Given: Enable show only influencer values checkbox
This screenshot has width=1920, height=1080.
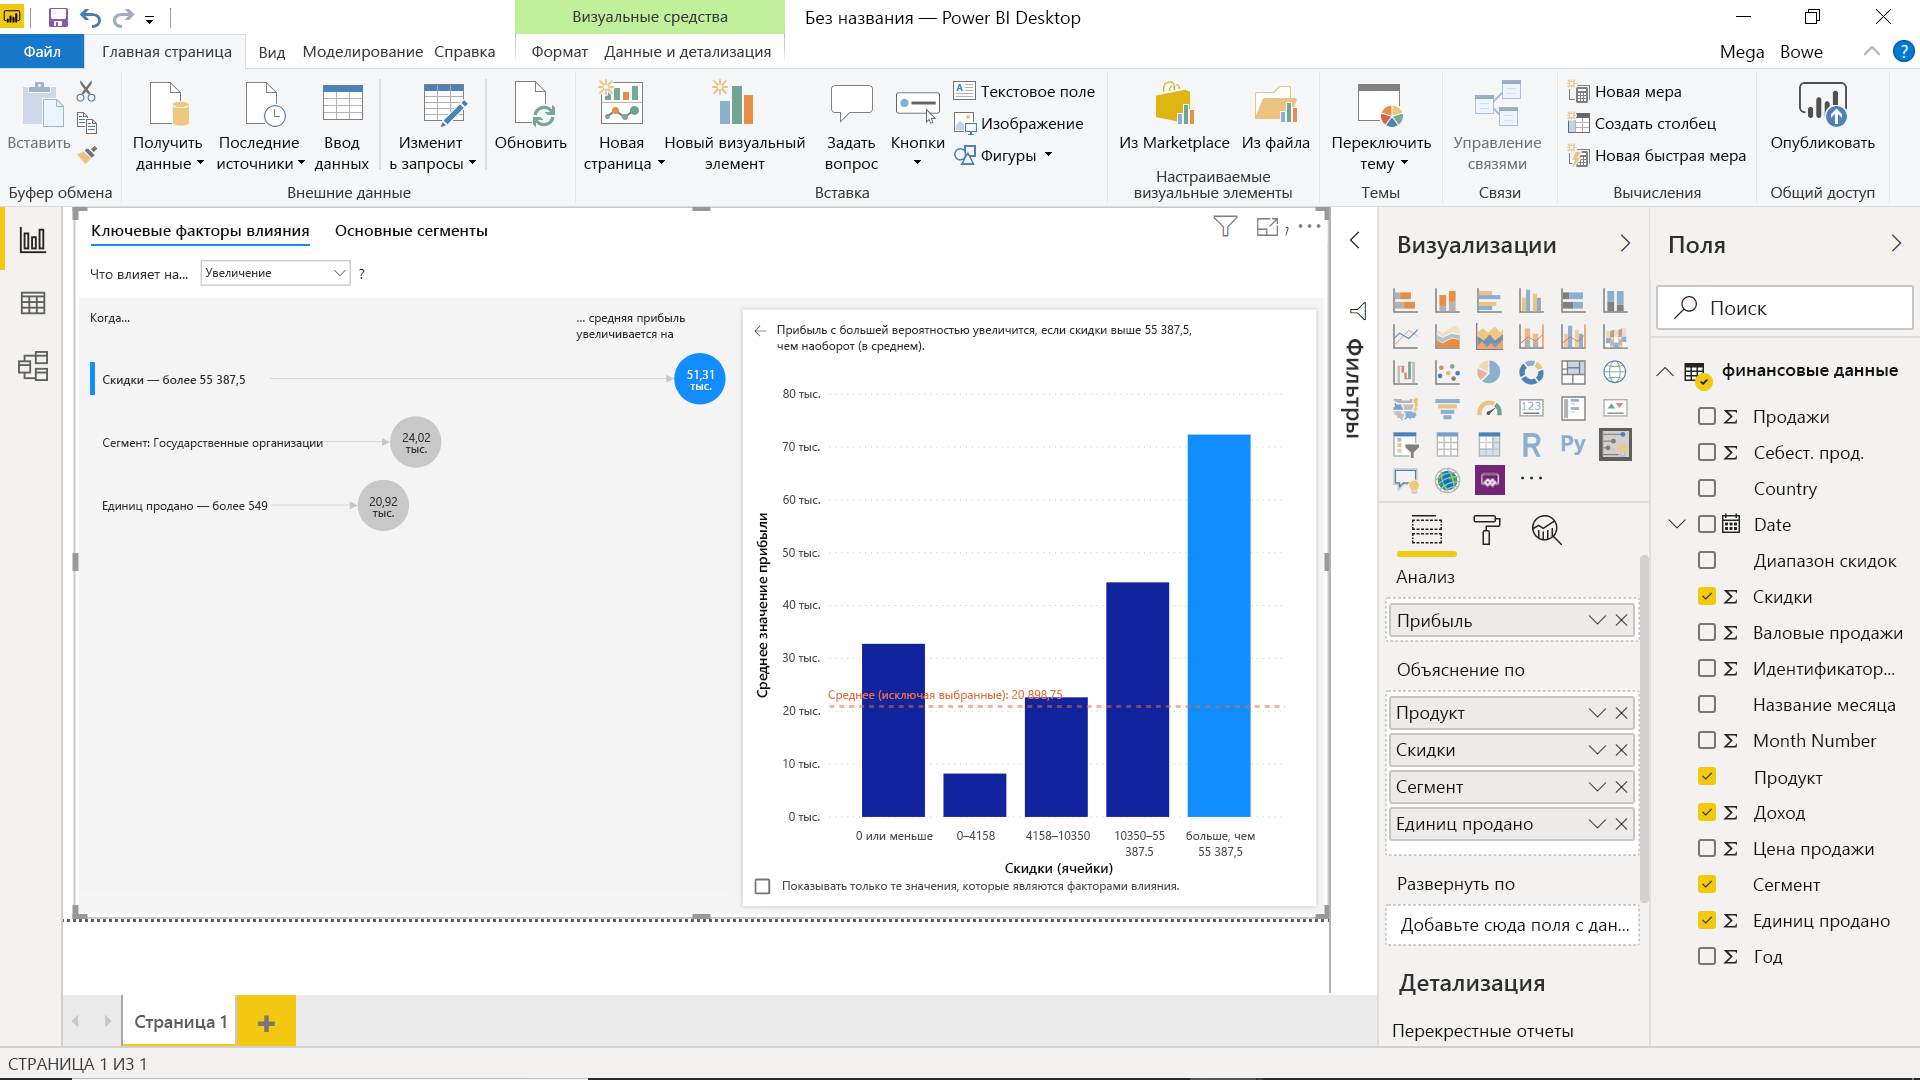Looking at the screenshot, I should [763, 886].
